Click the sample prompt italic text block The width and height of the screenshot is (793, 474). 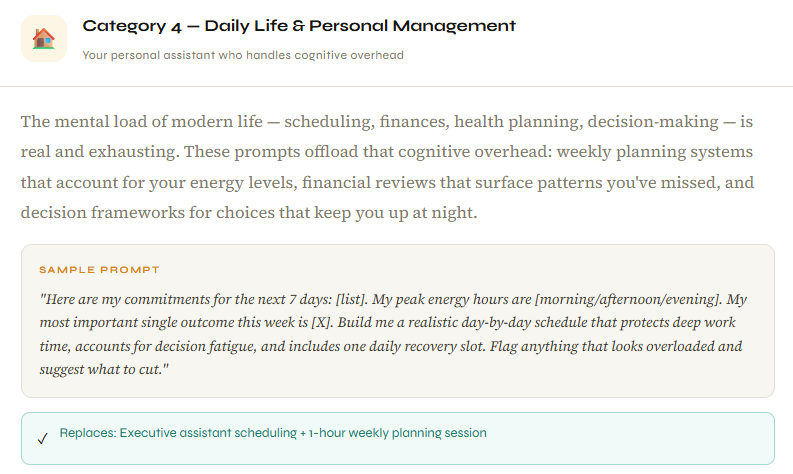393,334
